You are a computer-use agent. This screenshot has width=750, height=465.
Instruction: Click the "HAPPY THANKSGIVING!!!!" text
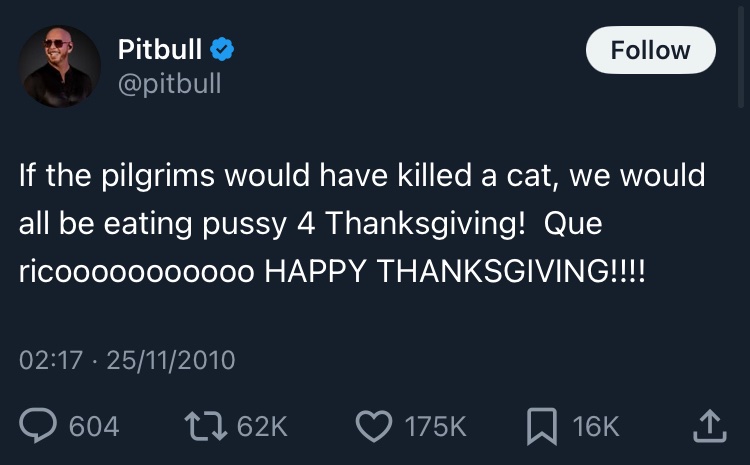point(455,274)
